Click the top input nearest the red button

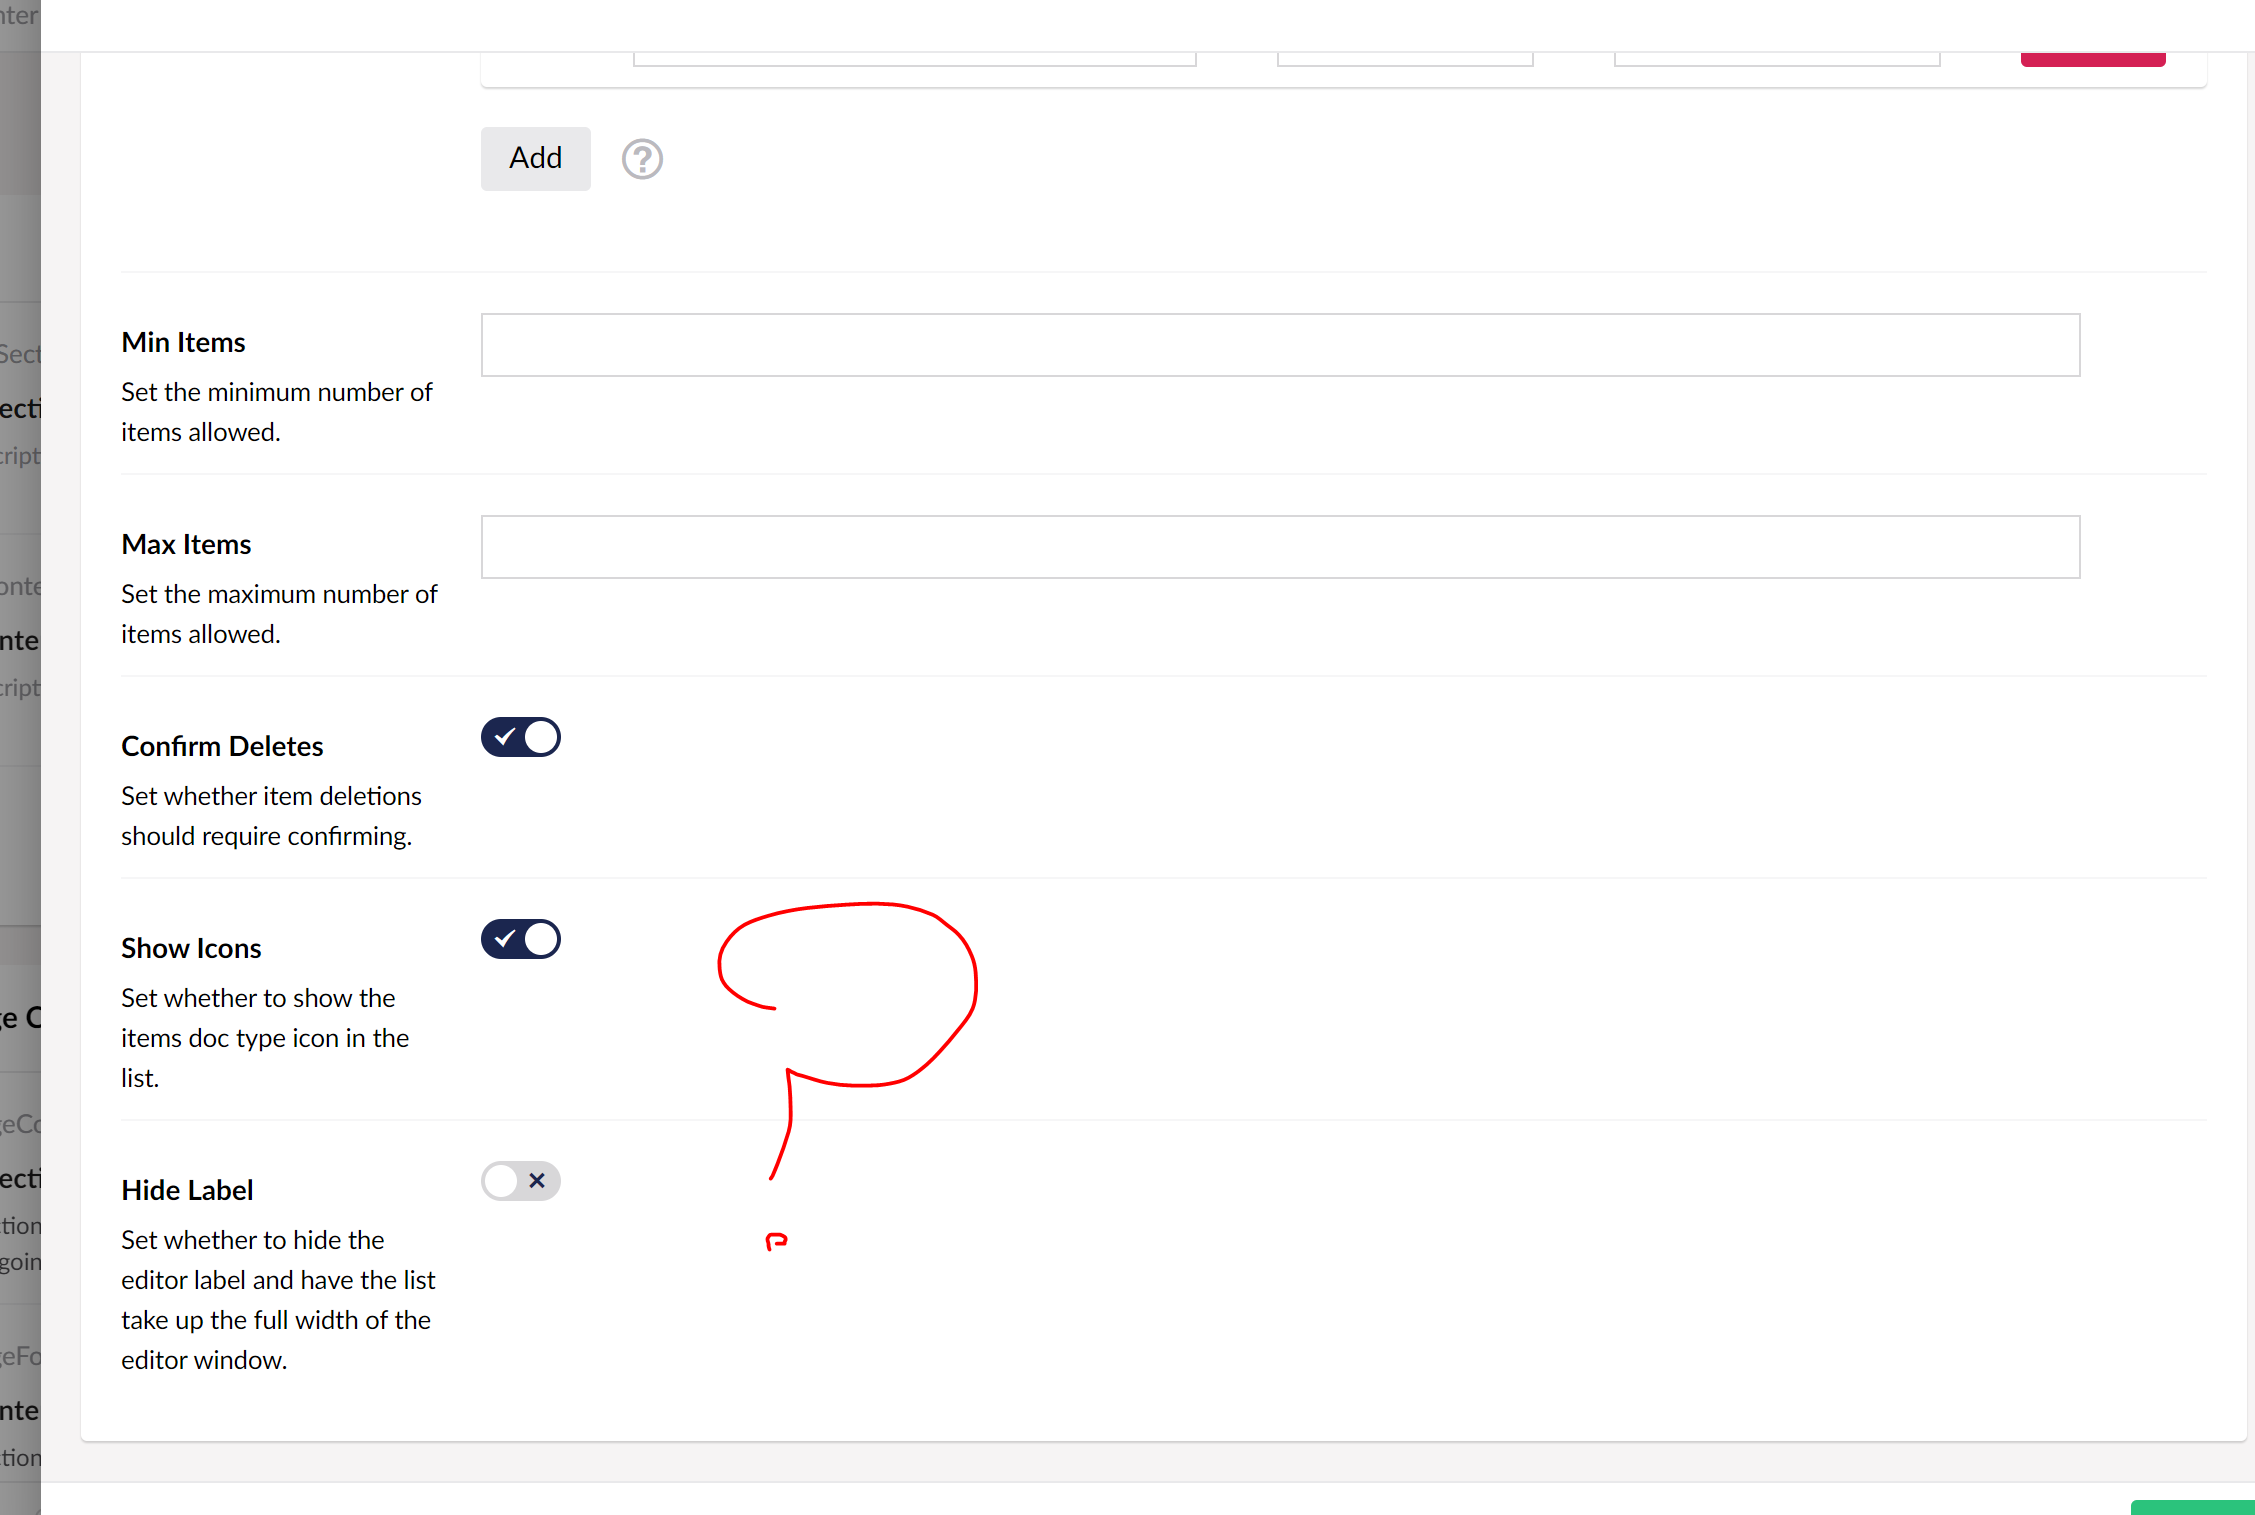click(x=1776, y=59)
